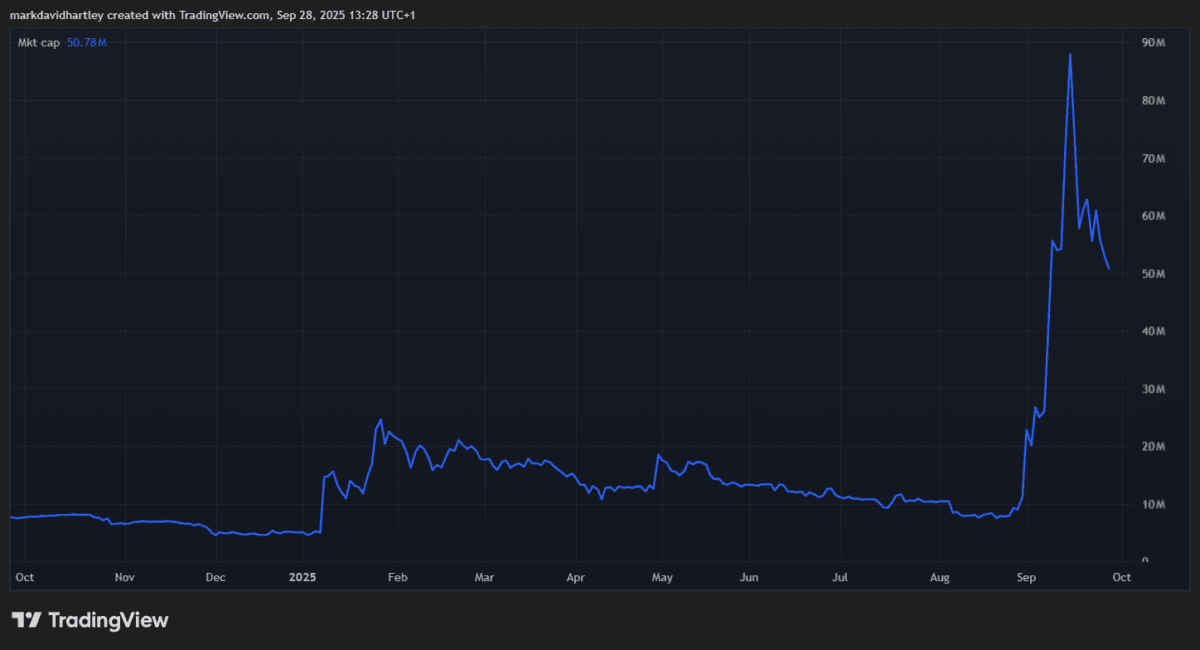
Task: Click the TradingView wordmark text
Action: tap(108, 620)
